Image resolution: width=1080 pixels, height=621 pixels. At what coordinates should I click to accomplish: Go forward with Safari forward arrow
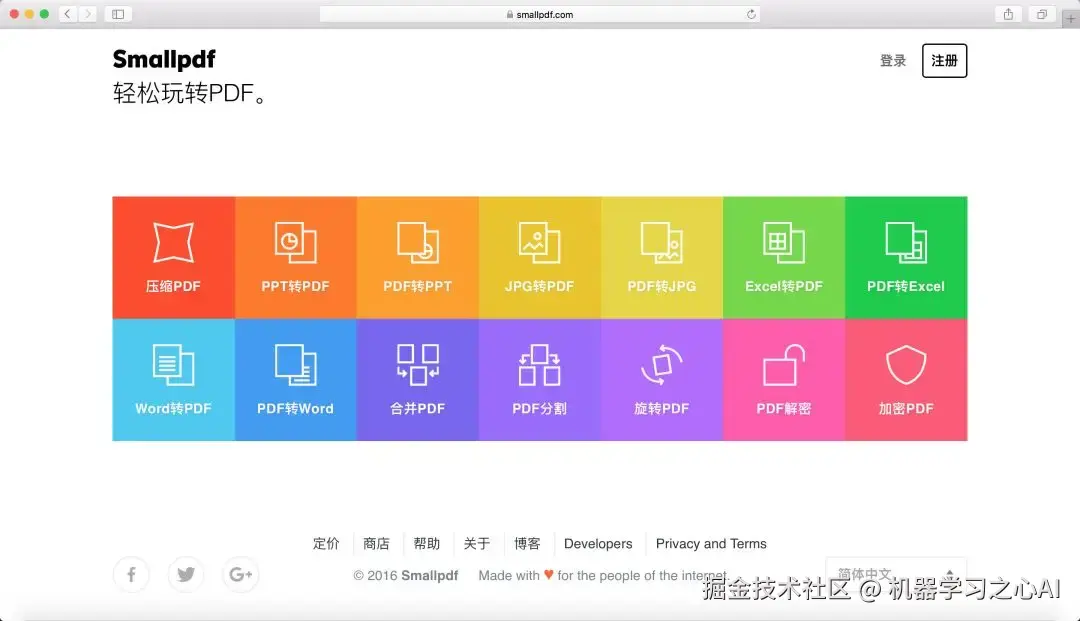87,14
